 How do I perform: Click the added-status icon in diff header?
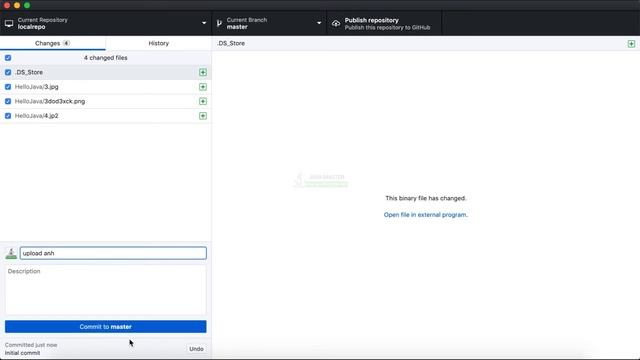pos(631,44)
